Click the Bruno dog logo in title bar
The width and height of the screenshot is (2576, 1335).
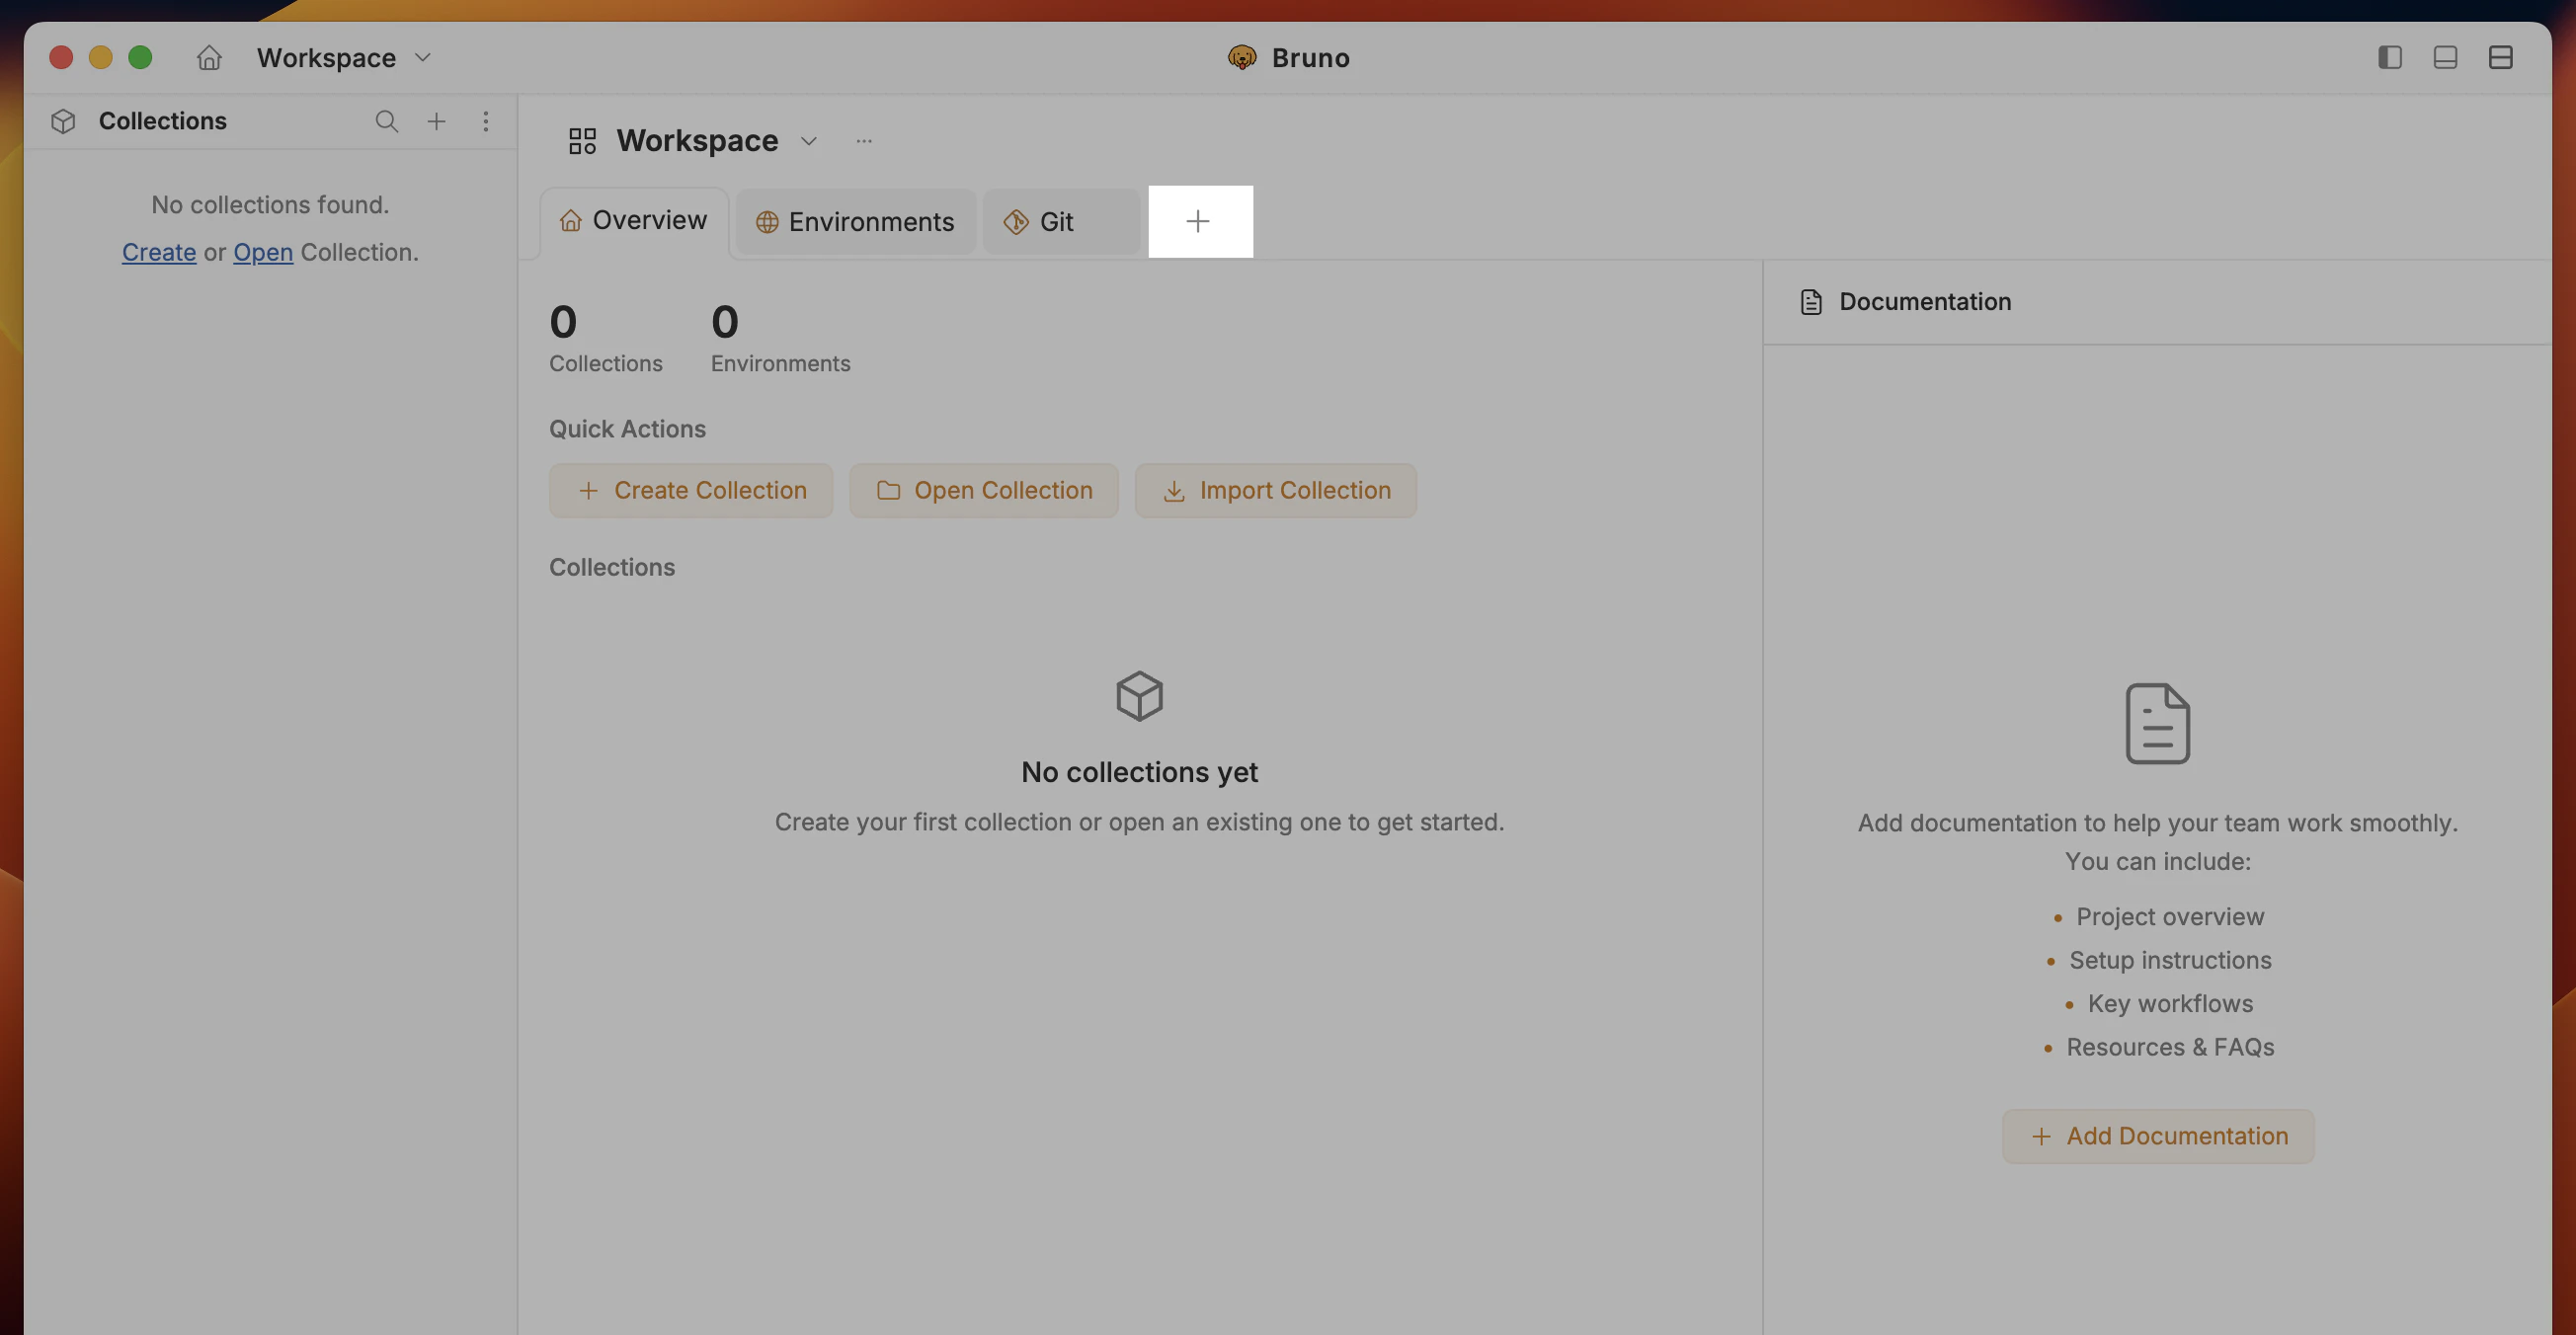[1242, 57]
